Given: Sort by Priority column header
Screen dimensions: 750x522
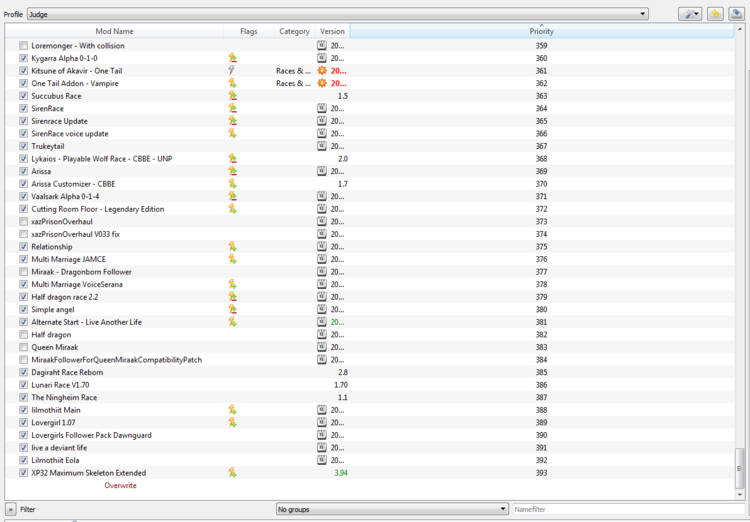Looking at the screenshot, I should [541, 31].
